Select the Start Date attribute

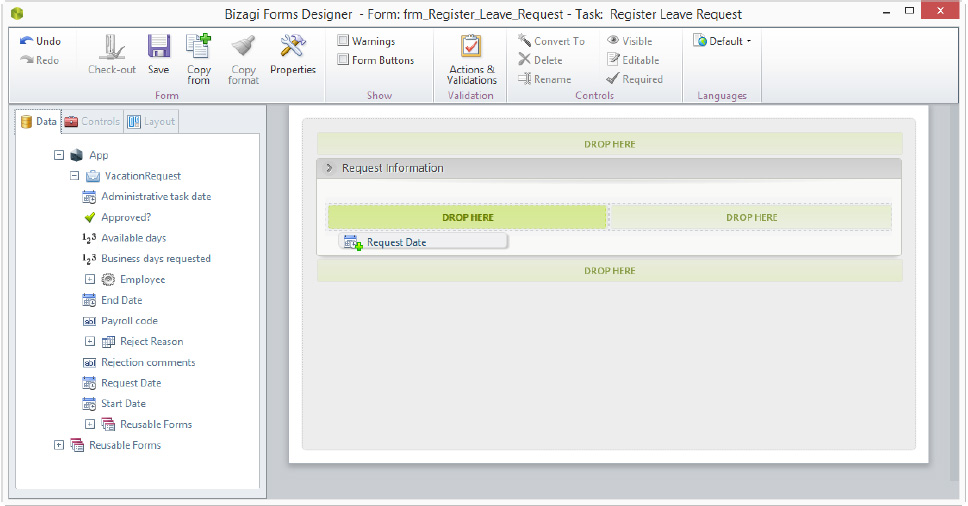[x=123, y=404]
